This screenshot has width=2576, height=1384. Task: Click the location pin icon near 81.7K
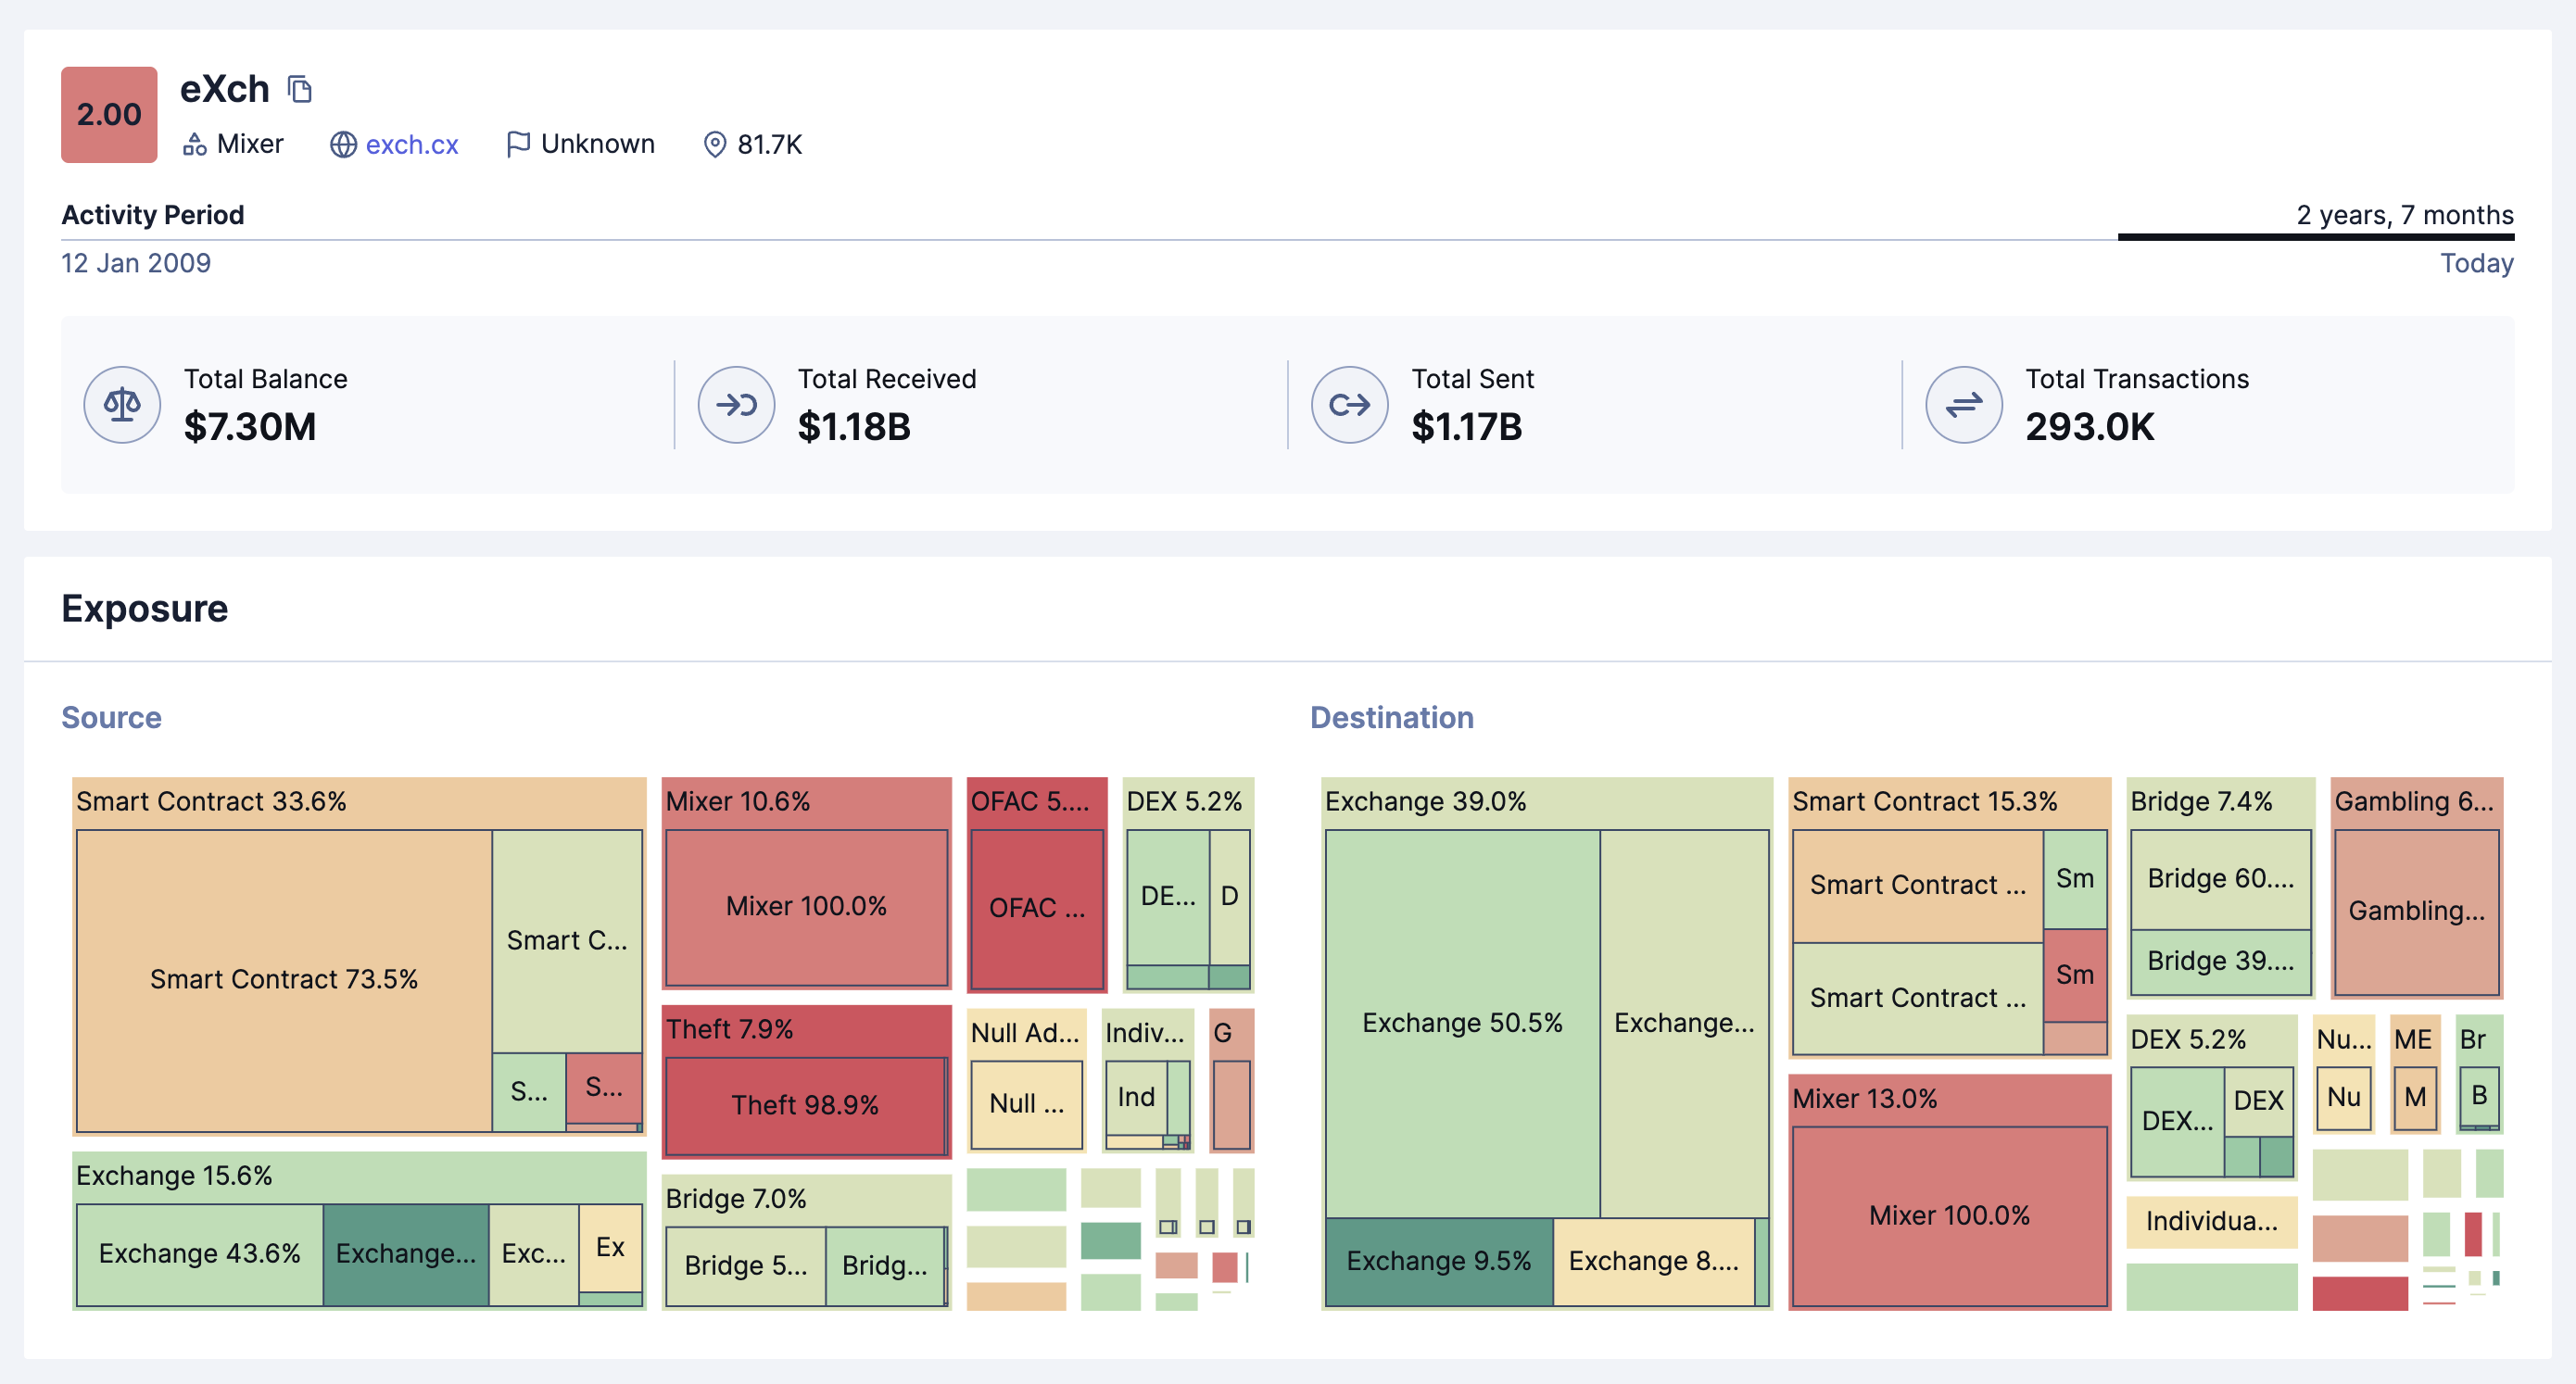pos(714,145)
